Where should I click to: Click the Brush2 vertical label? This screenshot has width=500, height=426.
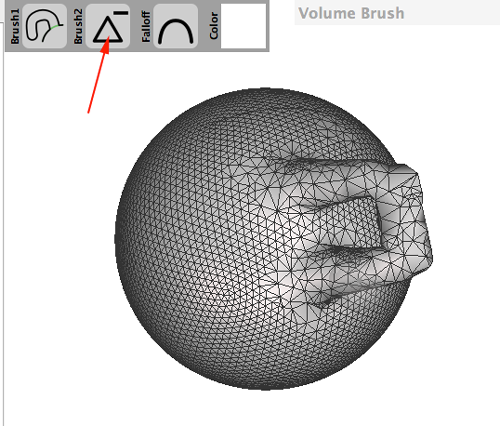pyautogui.click(x=78, y=26)
